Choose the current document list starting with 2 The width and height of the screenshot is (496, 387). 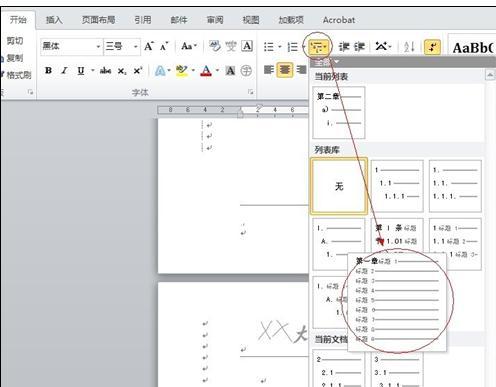tap(339, 368)
